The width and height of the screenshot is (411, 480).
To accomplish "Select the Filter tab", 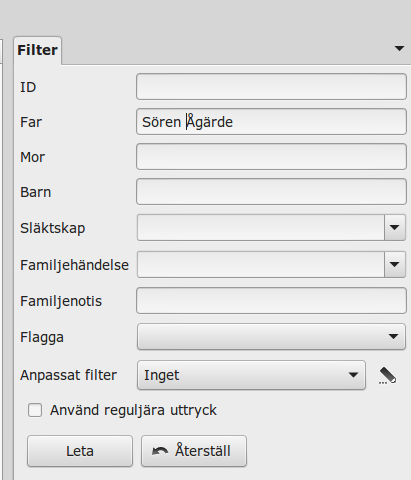I will click(38, 50).
